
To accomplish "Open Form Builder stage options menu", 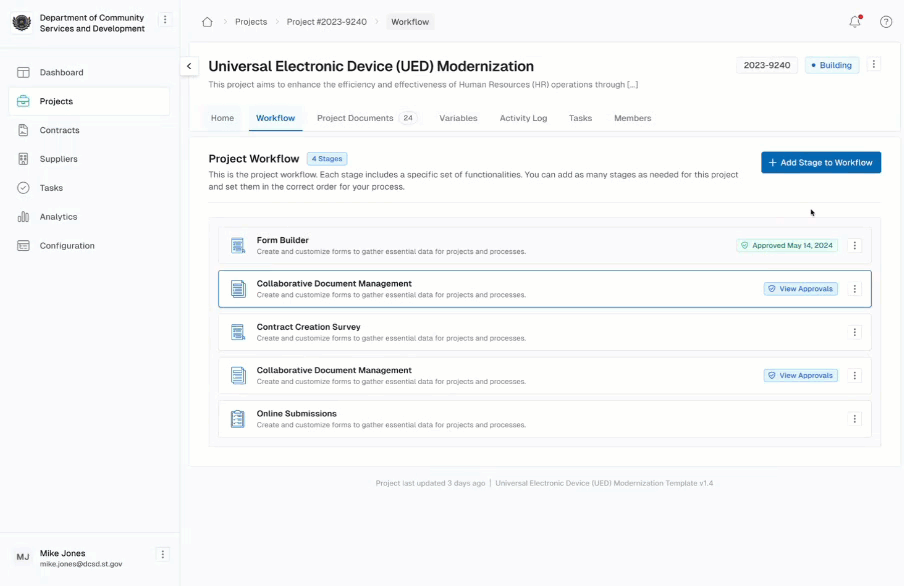I will pyautogui.click(x=855, y=246).
